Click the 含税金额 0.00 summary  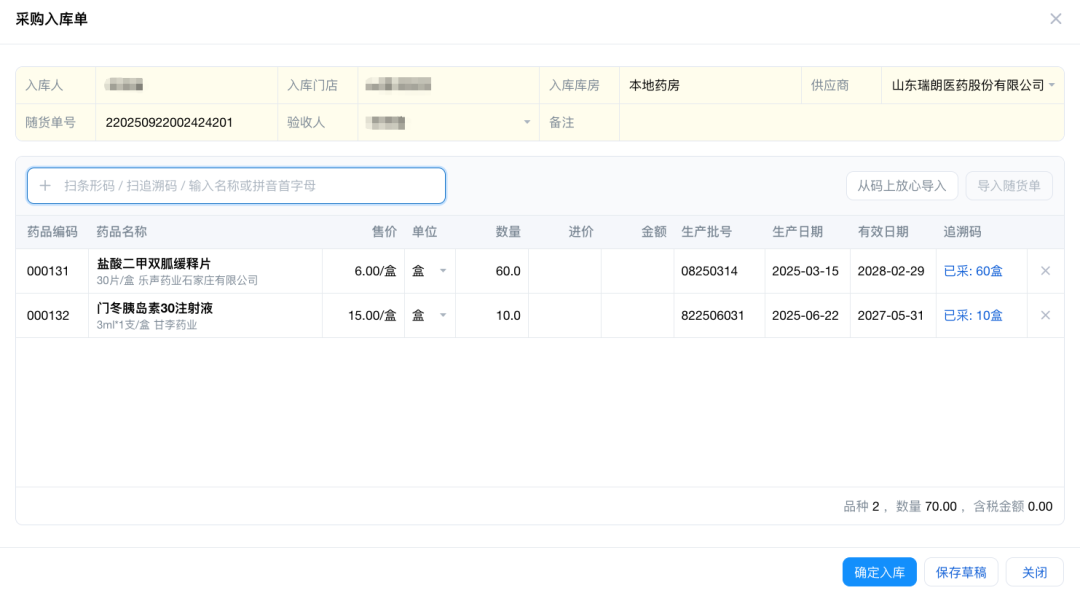click(x=1012, y=507)
